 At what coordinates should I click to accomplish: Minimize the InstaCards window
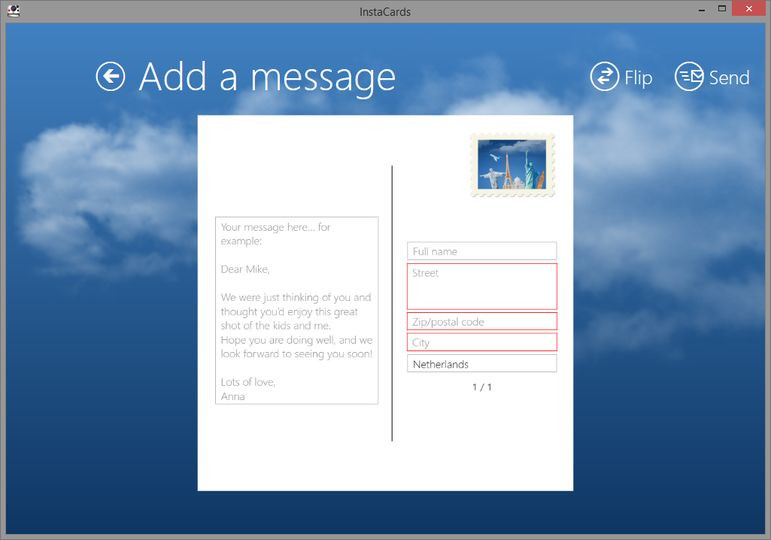pos(702,9)
